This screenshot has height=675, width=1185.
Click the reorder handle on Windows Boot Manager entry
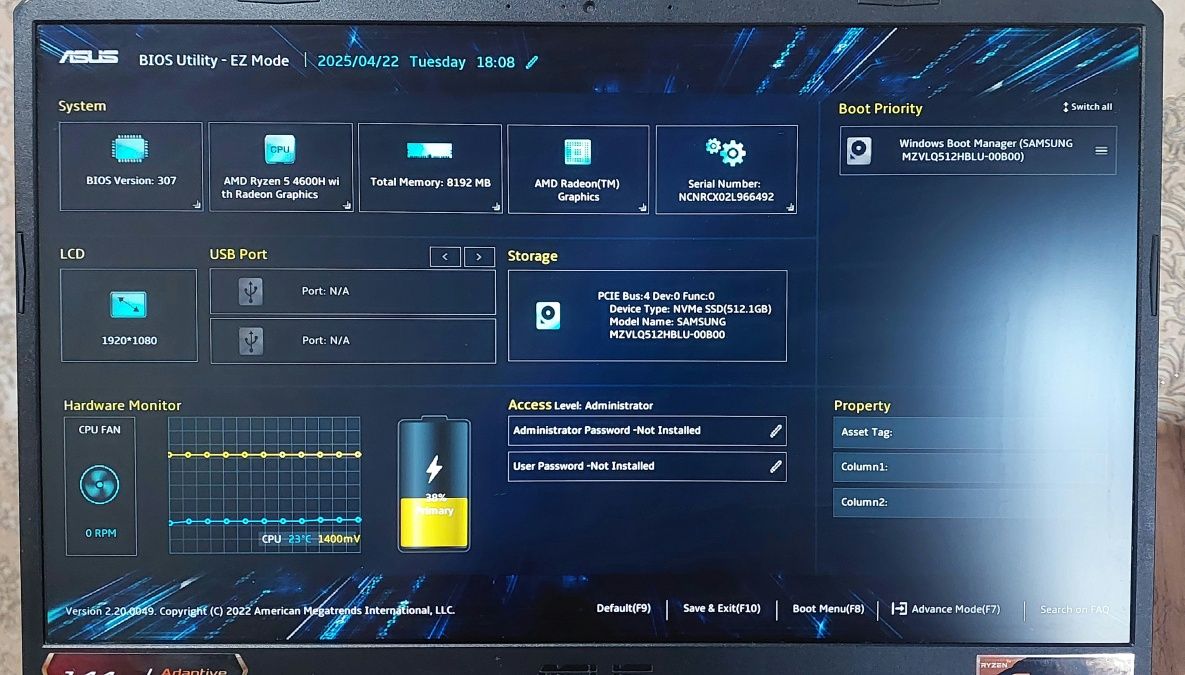[1101, 150]
